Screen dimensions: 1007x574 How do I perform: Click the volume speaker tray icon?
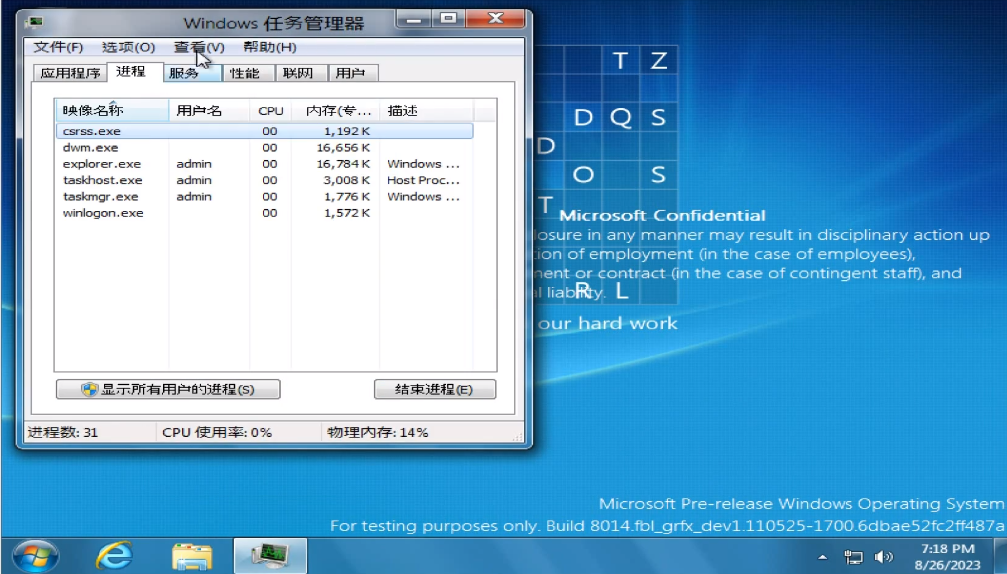[x=883, y=557]
